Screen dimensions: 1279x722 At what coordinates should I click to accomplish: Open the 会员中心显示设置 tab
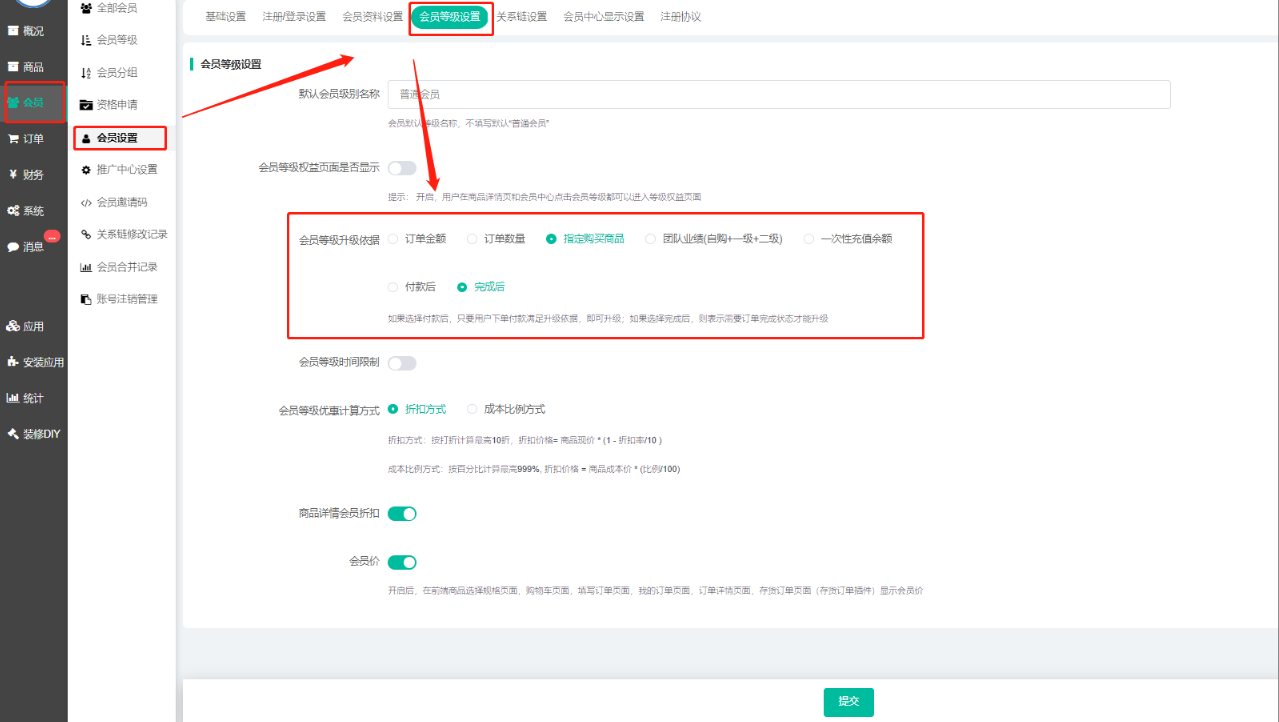(x=604, y=17)
